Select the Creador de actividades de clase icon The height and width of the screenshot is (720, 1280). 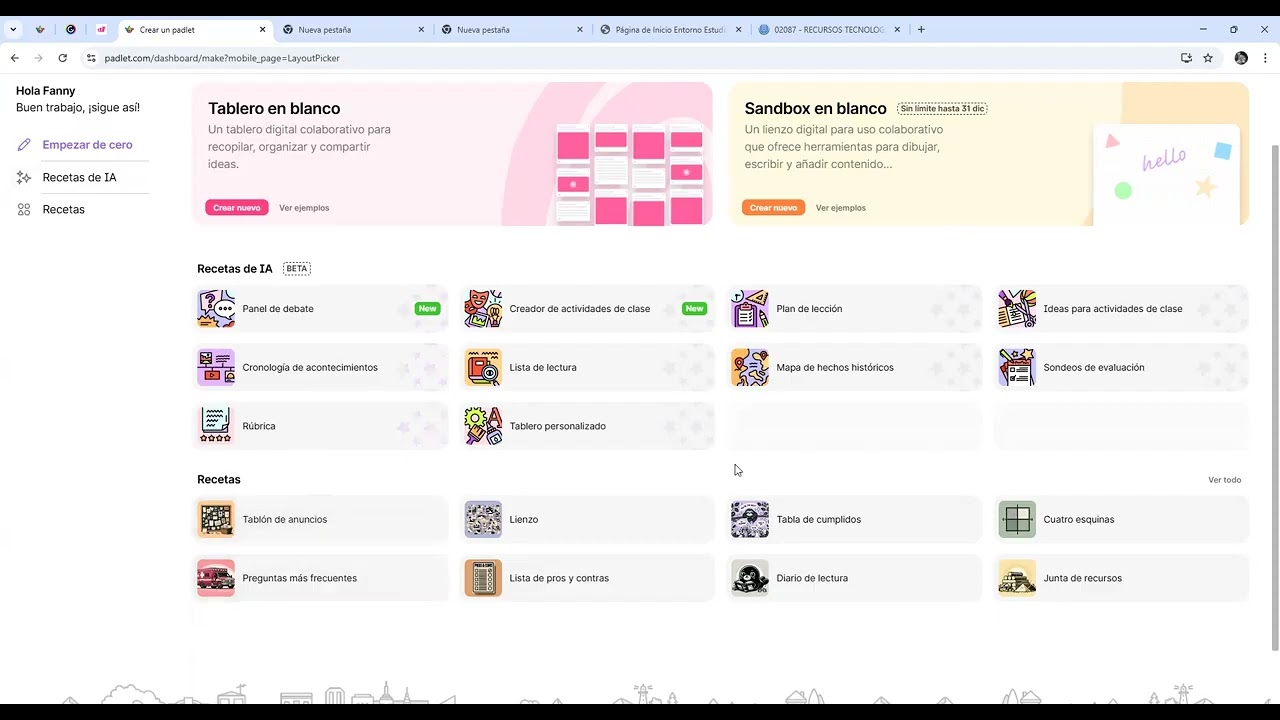[483, 309]
